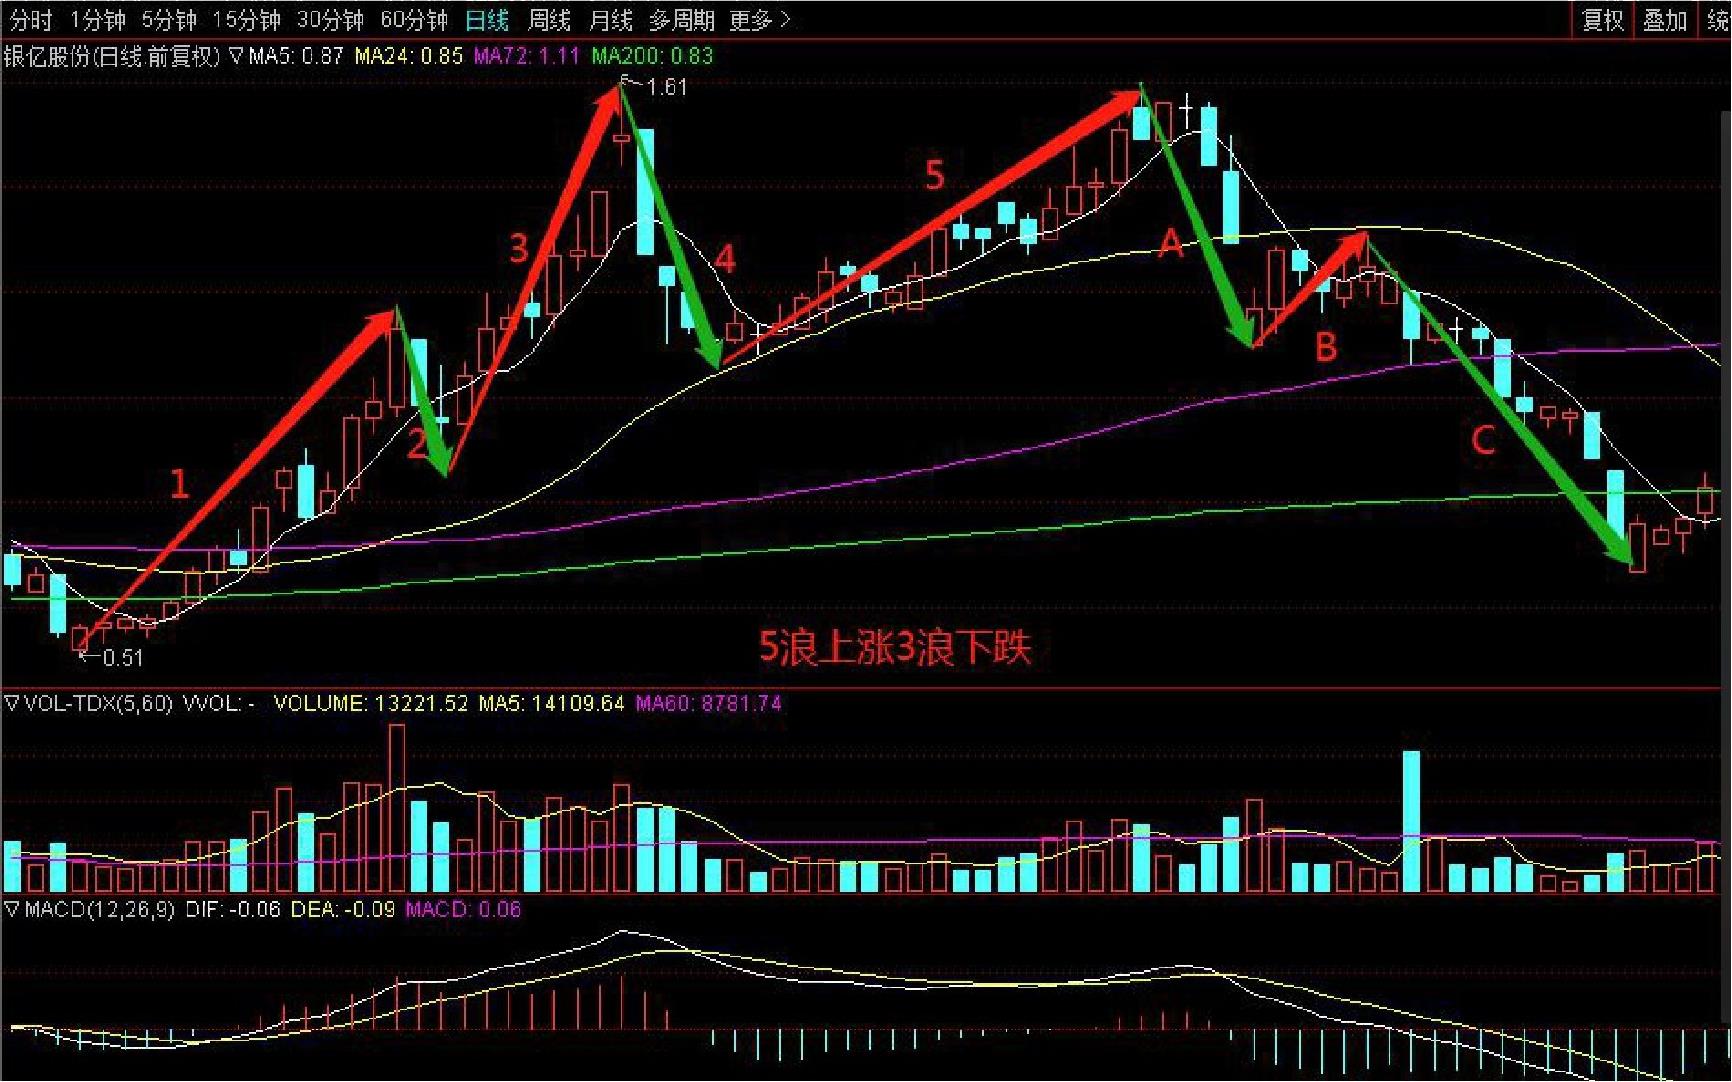1732x1082 pixels.
Task: Switch to the 周线 weekly tab
Action: click(549, 20)
